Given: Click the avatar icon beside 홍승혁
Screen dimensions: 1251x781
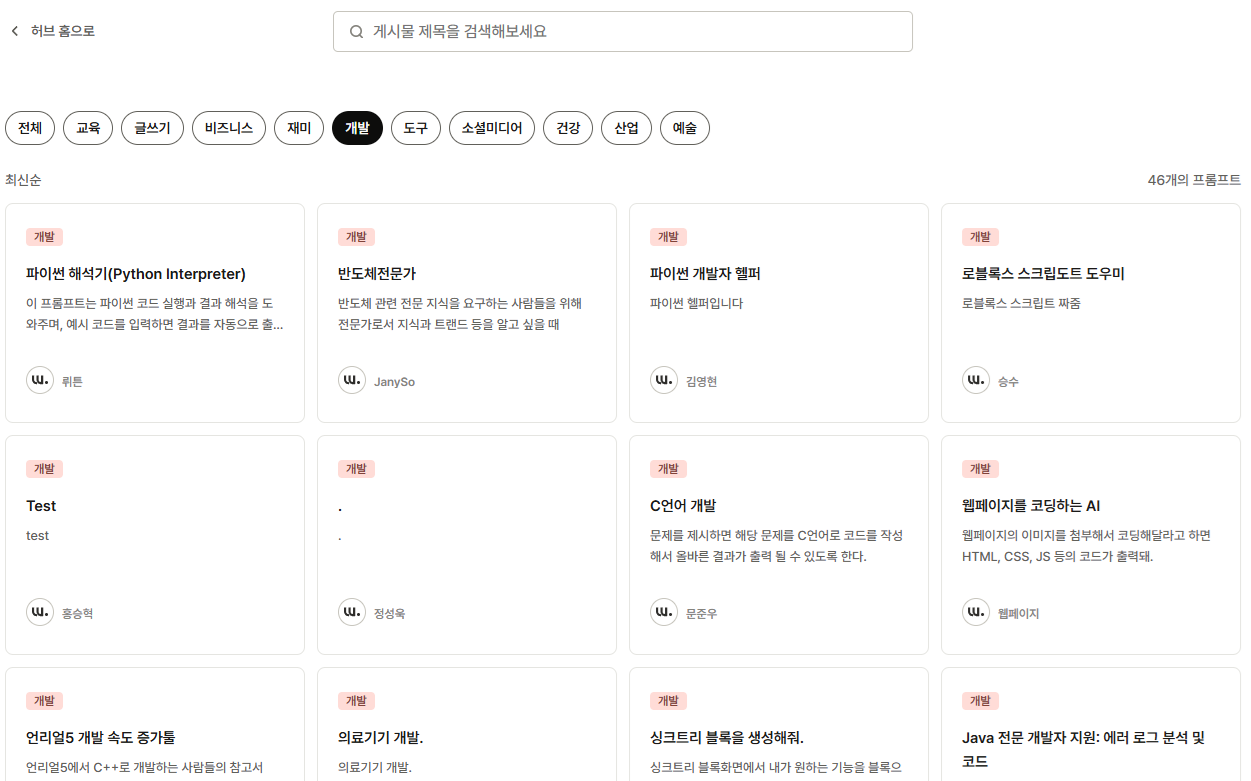Looking at the screenshot, I should pos(40,612).
